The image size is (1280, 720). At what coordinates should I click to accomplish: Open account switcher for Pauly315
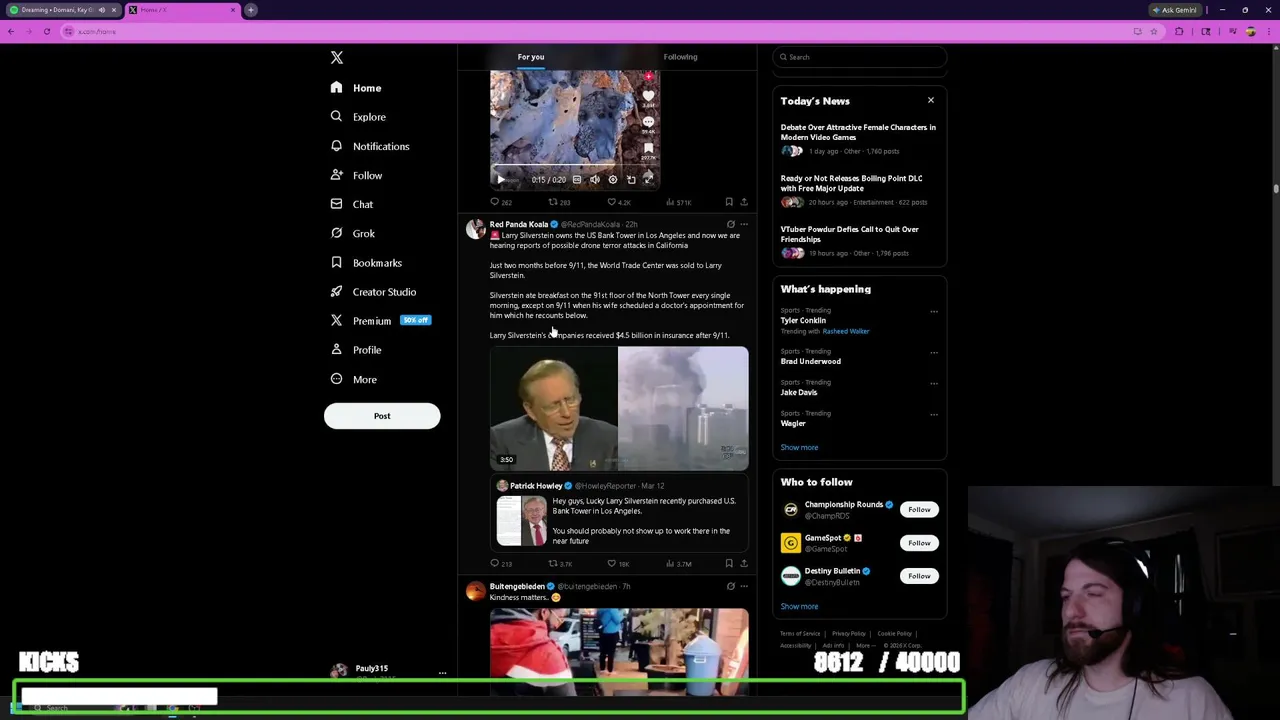click(388, 671)
